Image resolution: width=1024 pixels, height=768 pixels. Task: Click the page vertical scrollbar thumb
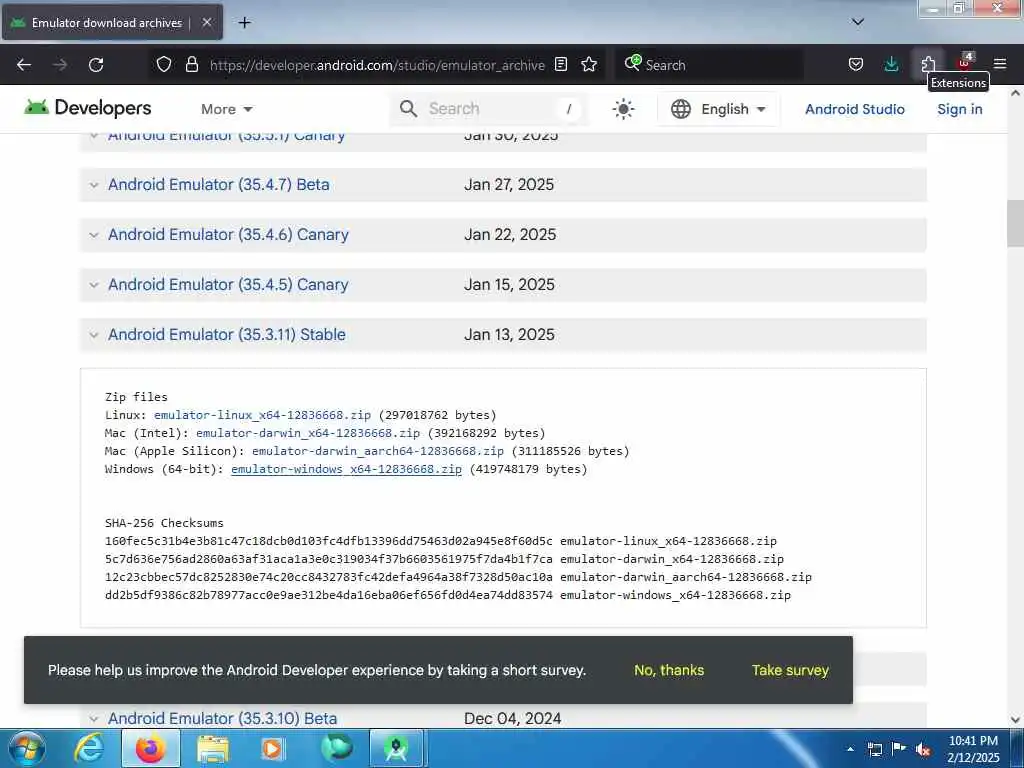[1015, 223]
